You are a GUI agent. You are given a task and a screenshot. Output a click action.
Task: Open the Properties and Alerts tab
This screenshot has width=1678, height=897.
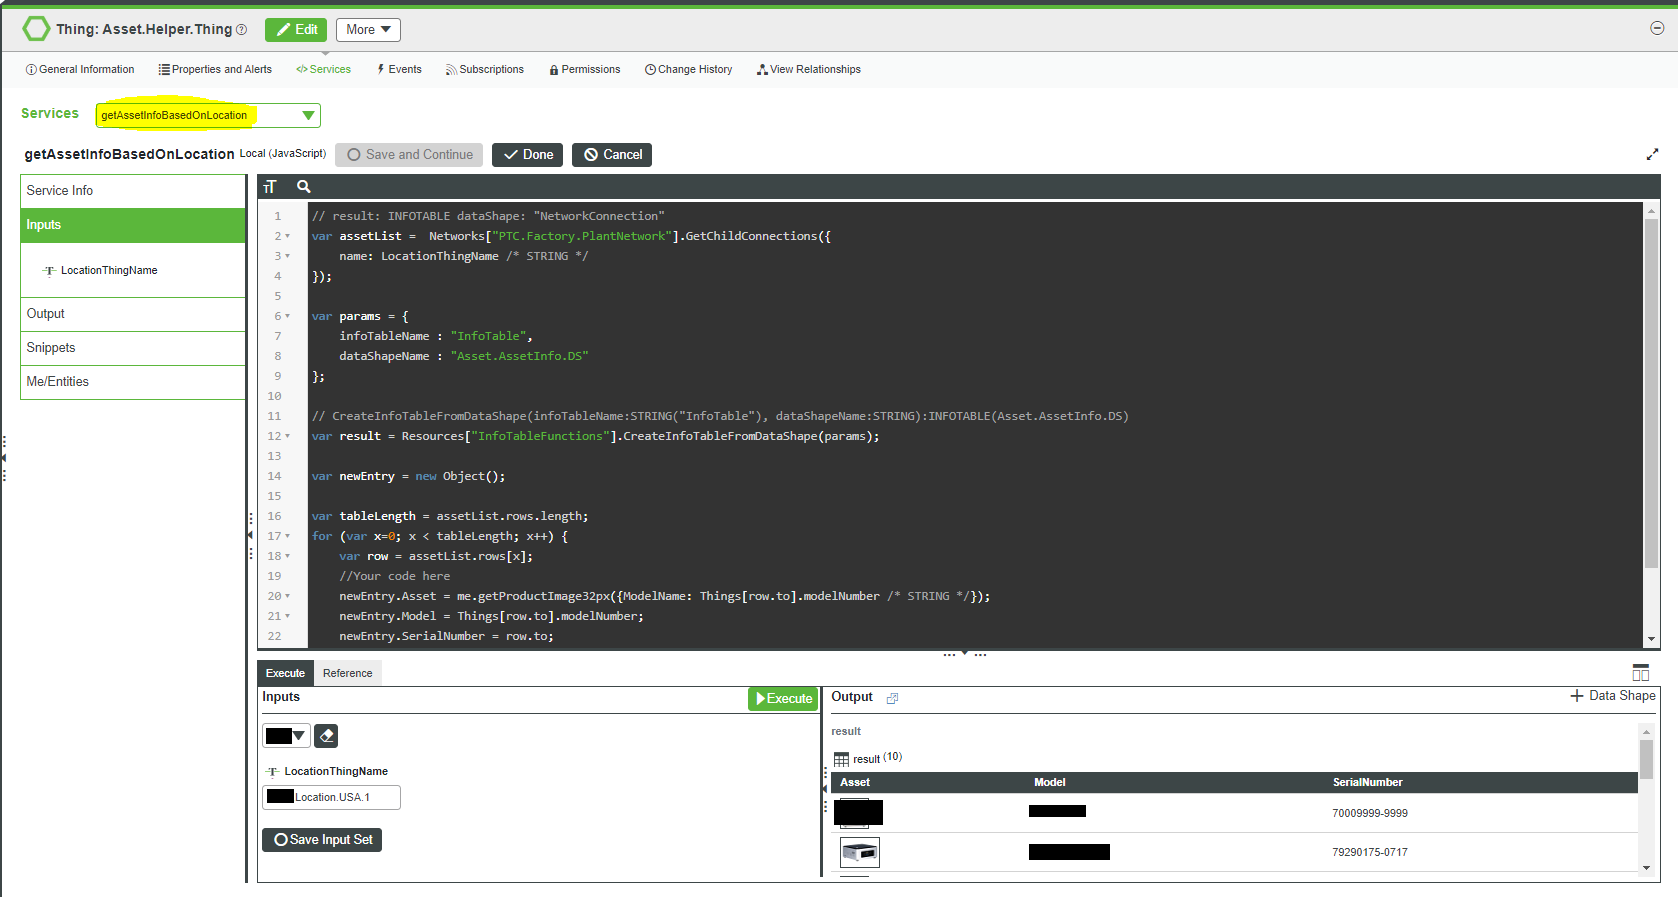click(215, 69)
